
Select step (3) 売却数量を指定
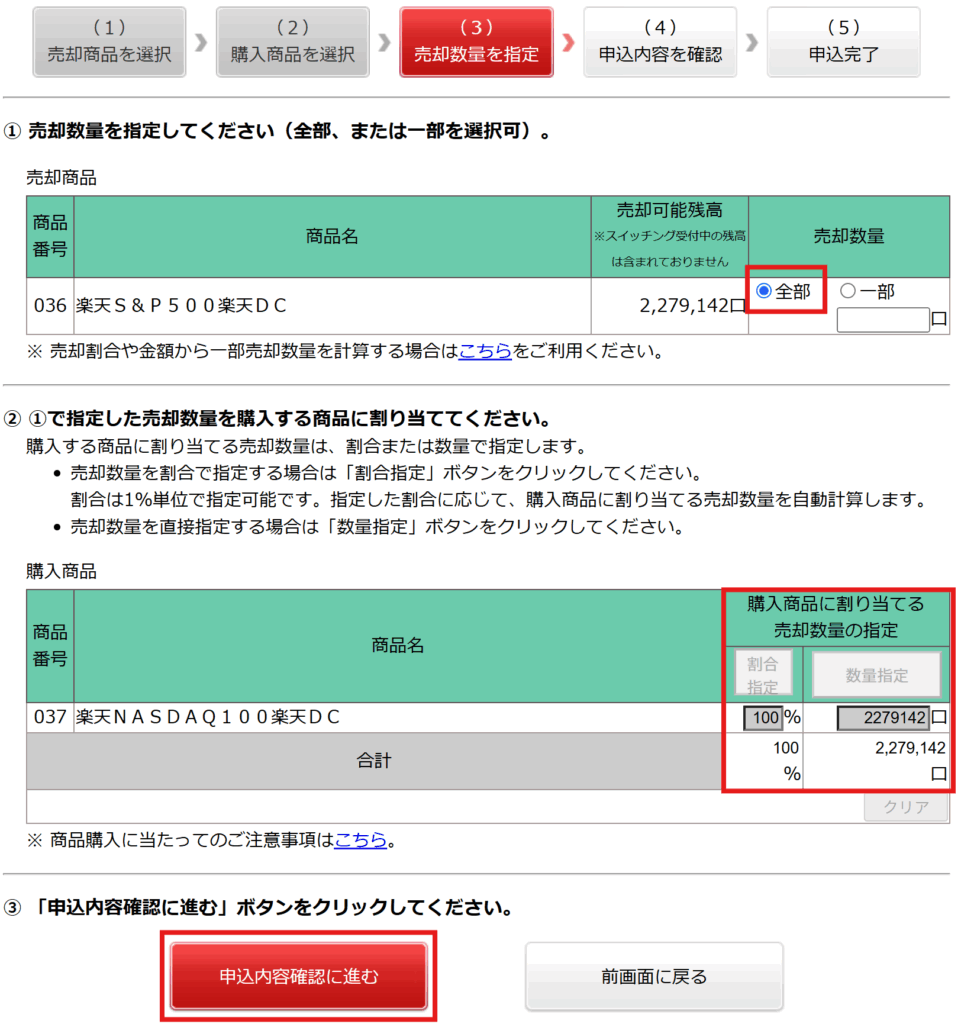coord(477,42)
